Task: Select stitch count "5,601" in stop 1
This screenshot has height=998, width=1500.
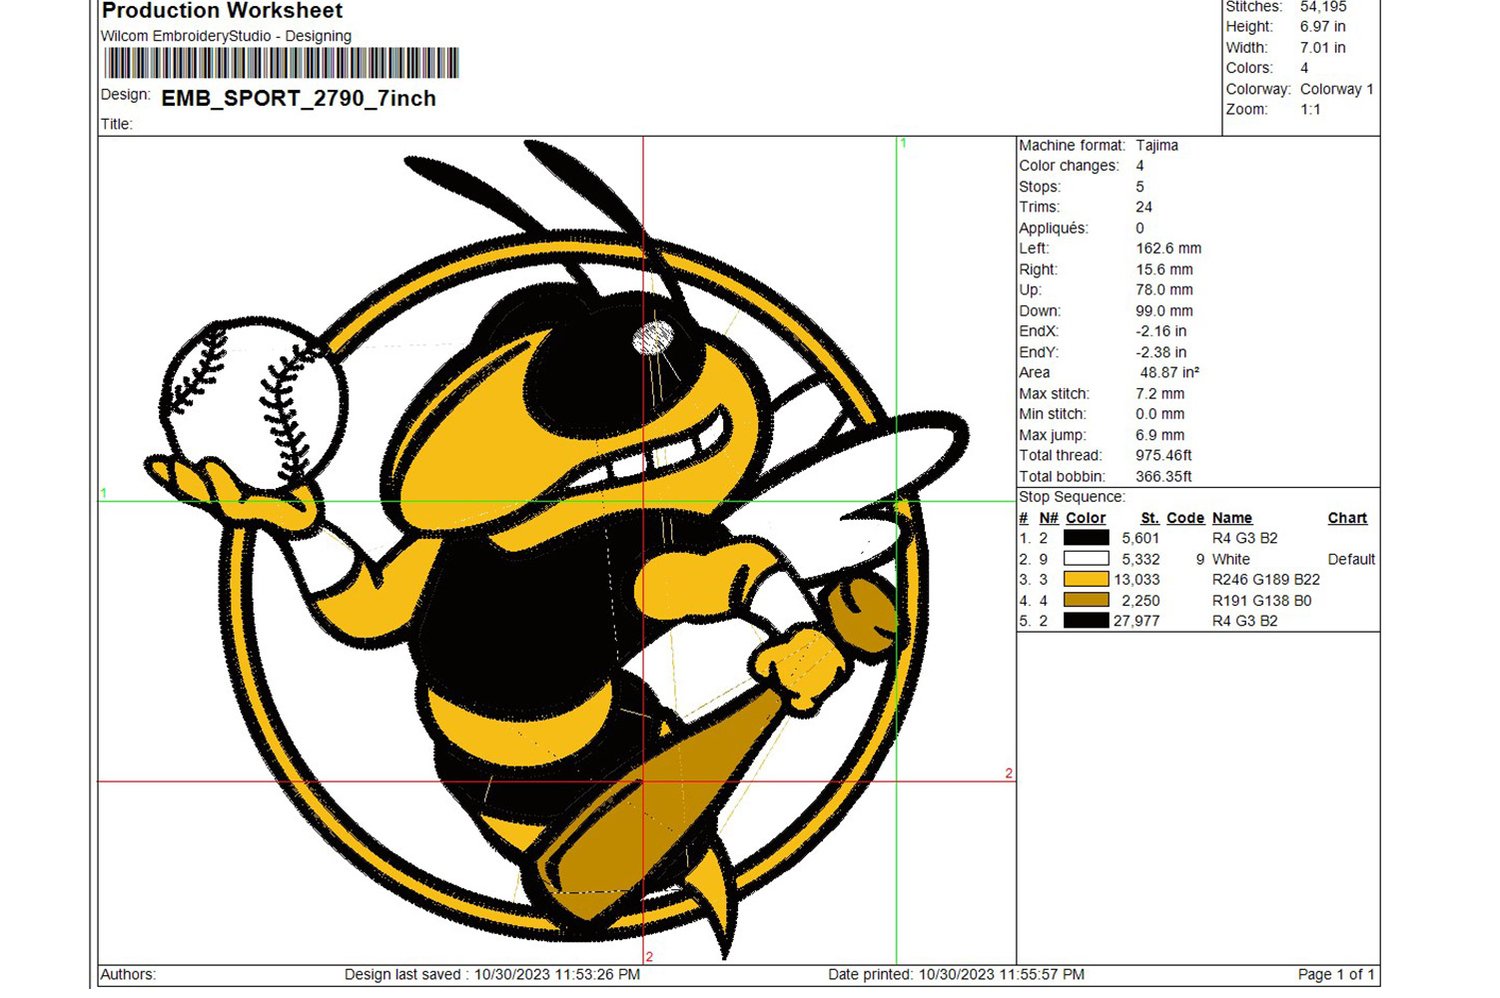Action: coord(1141,538)
